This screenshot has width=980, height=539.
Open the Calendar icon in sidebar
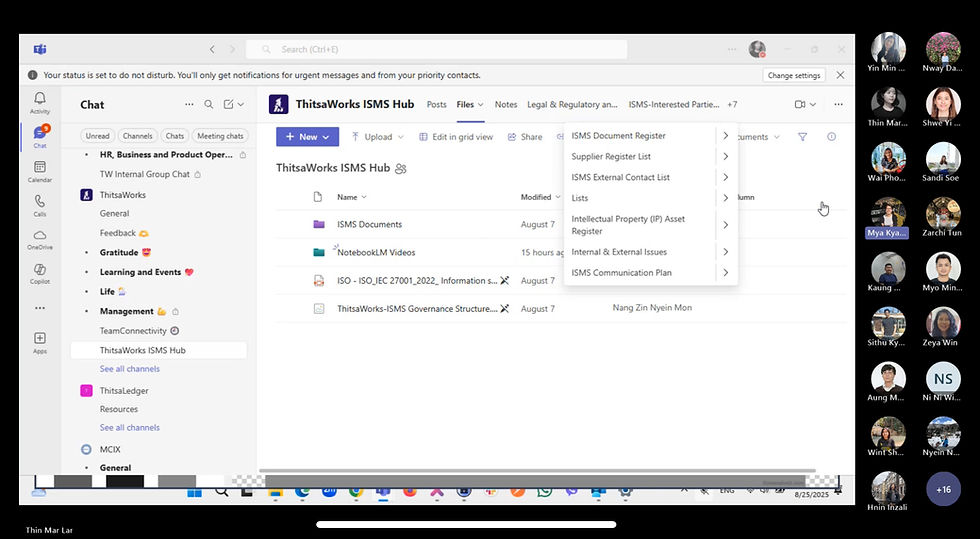39,167
